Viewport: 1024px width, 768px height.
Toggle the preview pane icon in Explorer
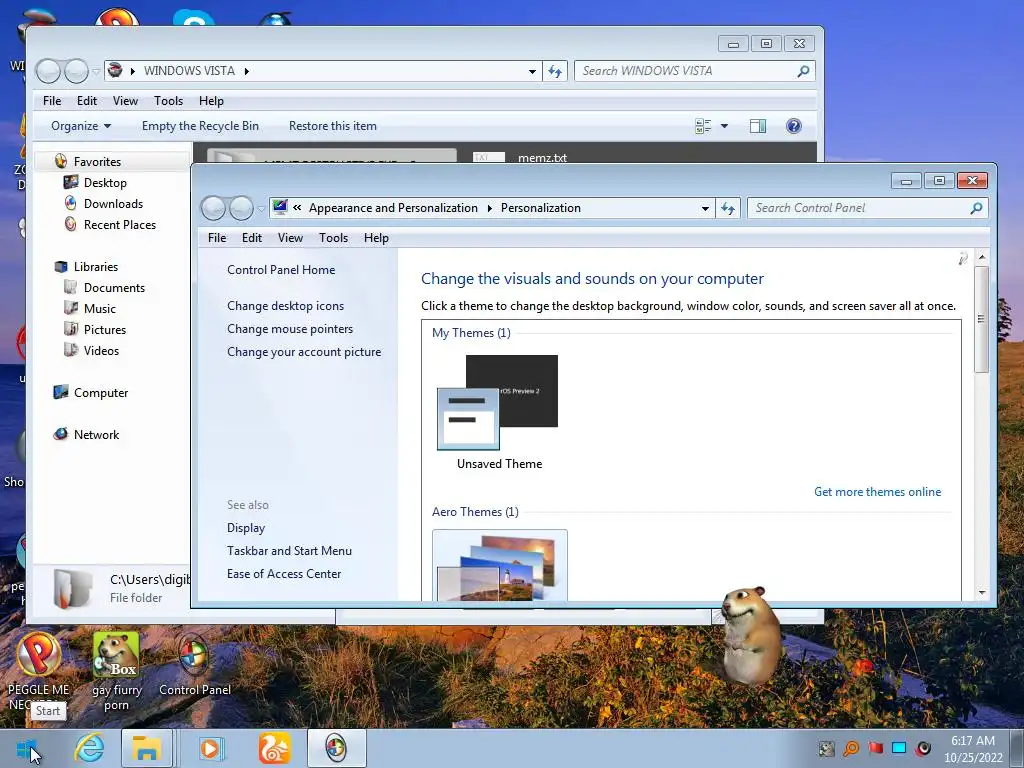point(758,126)
